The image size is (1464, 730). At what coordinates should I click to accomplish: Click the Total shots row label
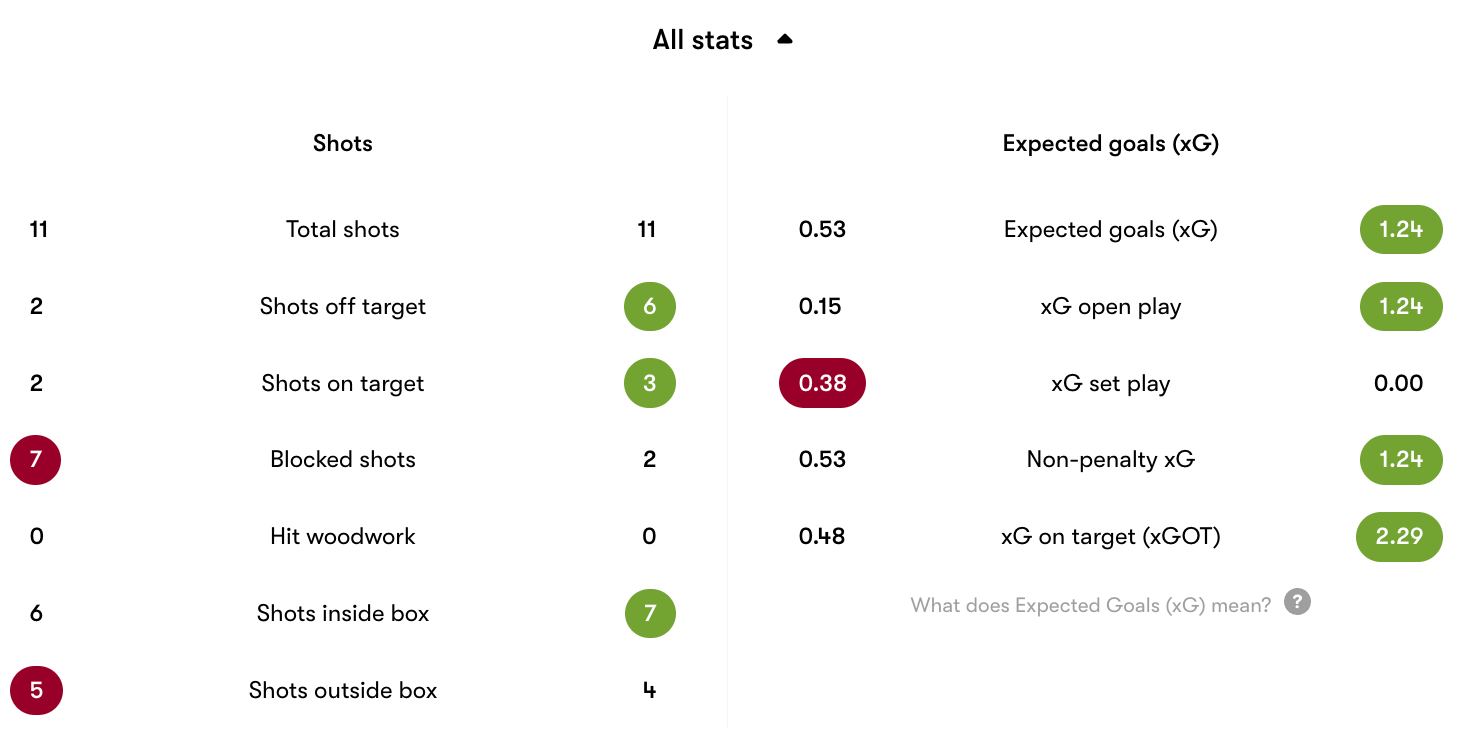click(x=342, y=229)
